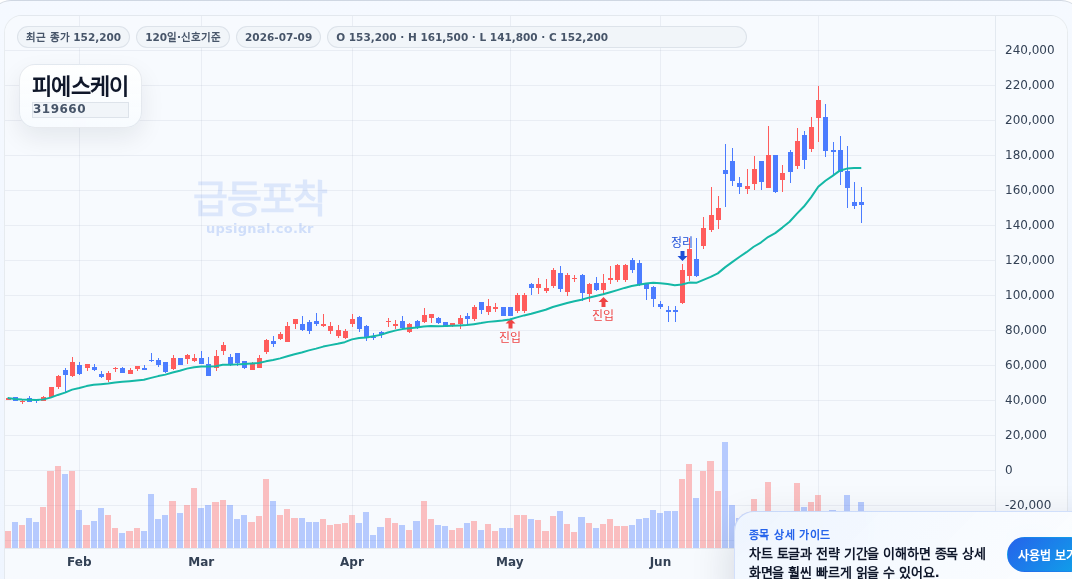1072x579 pixels.
Task: Click the 2026-07-09 date chip
Action: coord(278,37)
